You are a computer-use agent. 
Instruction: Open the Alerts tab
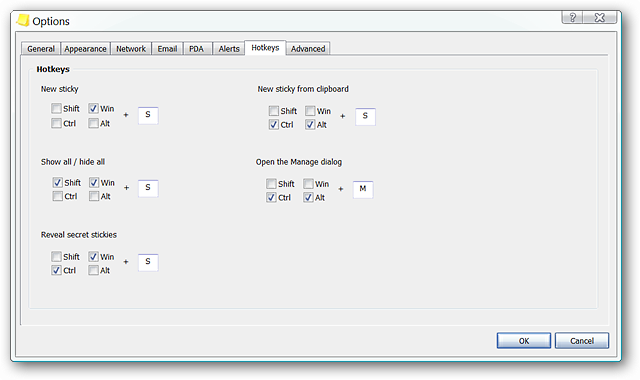click(229, 49)
